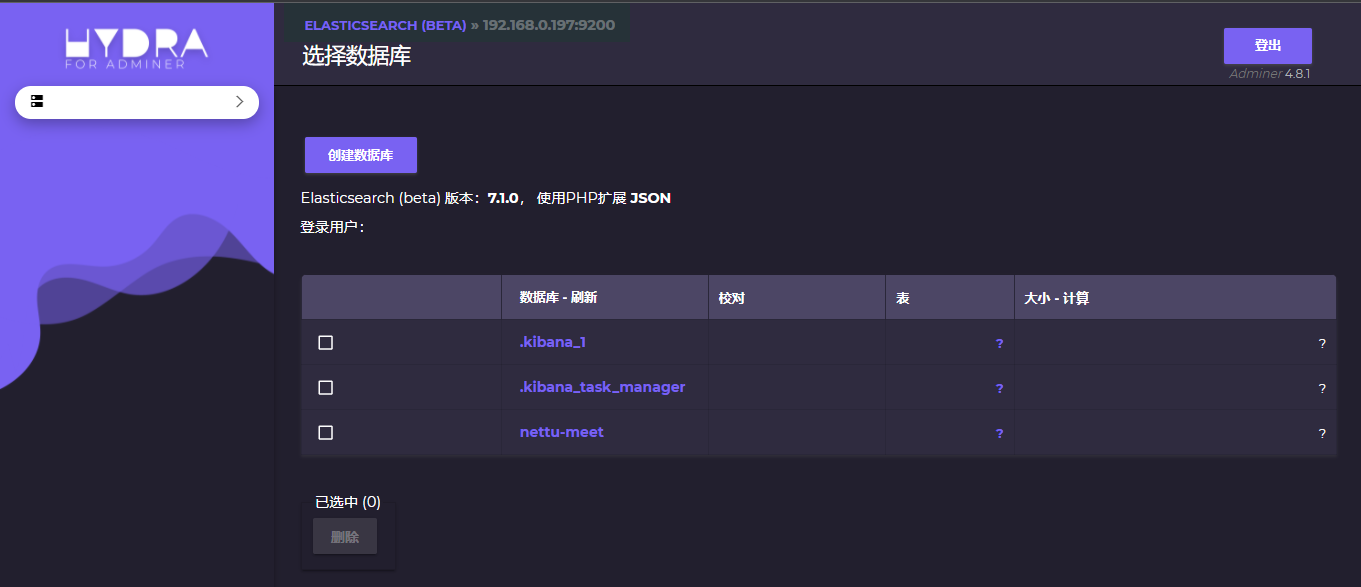
Task: Open the .kibana_1 database
Action: (553, 342)
